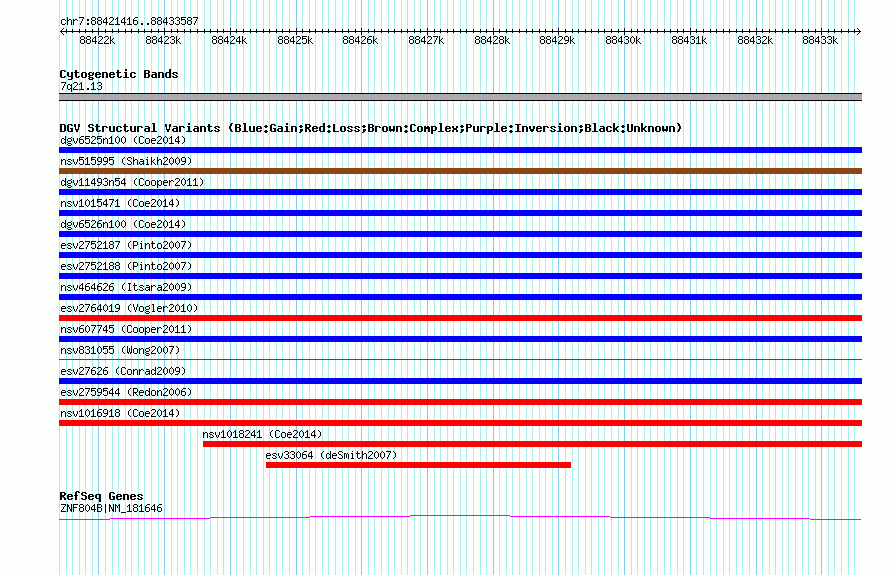
Task: Click the 88425k ruler position
Action: tap(295, 40)
